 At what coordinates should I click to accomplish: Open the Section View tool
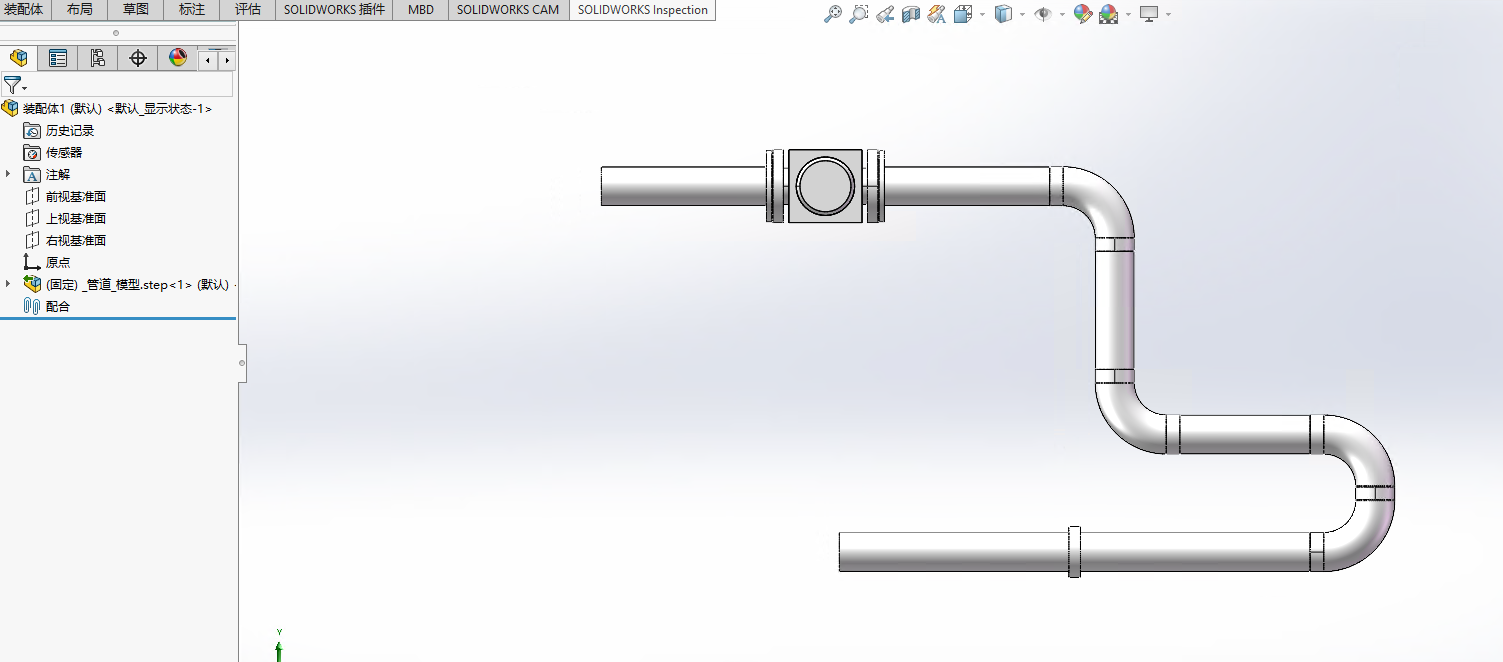909,14
